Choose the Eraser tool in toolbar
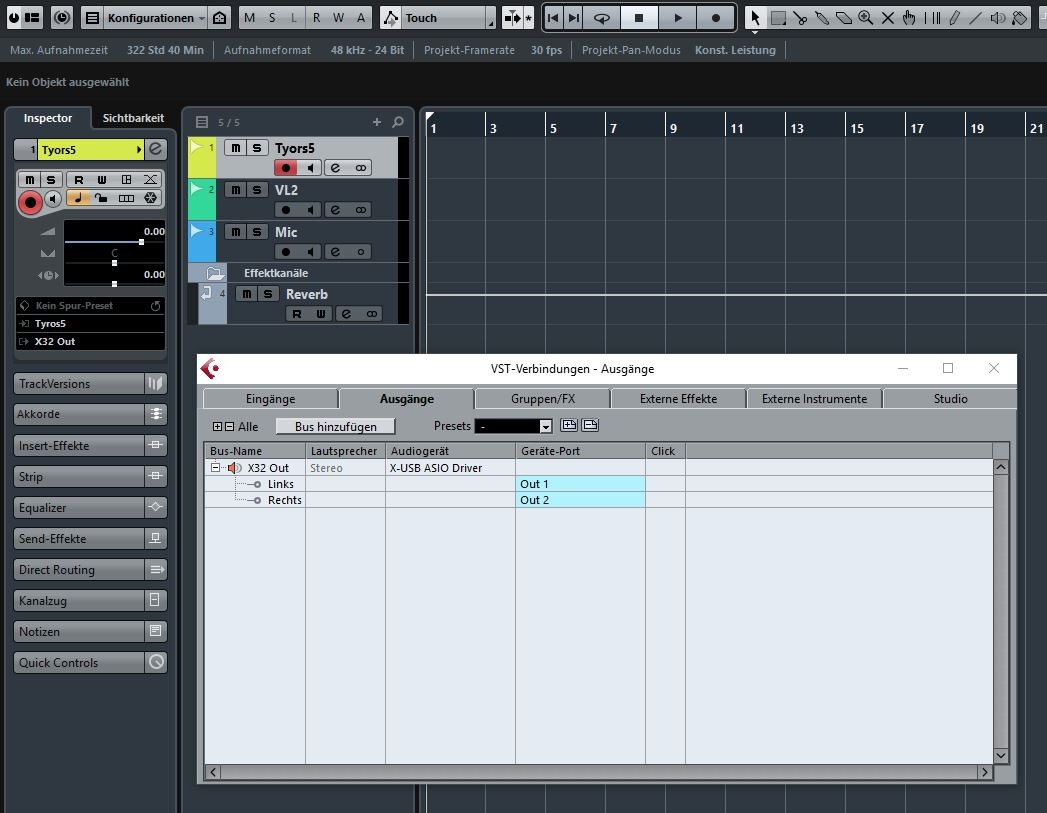This screenshot has height=813, width=1047. [843, 18]
